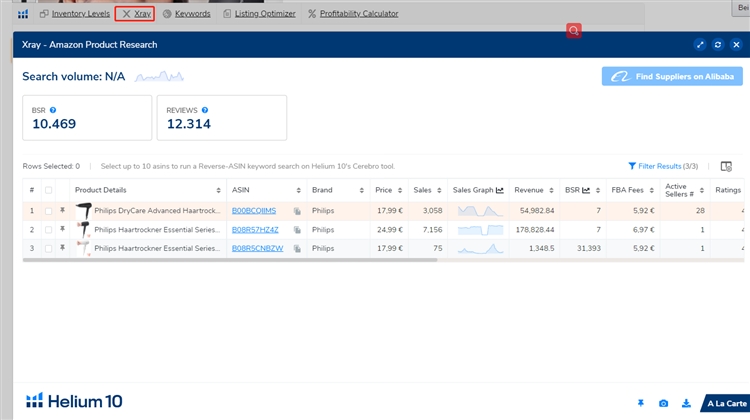The image size is (750, 420).
Task: Click the refresh icon in Xray header
Action: [x=718, y=45]
